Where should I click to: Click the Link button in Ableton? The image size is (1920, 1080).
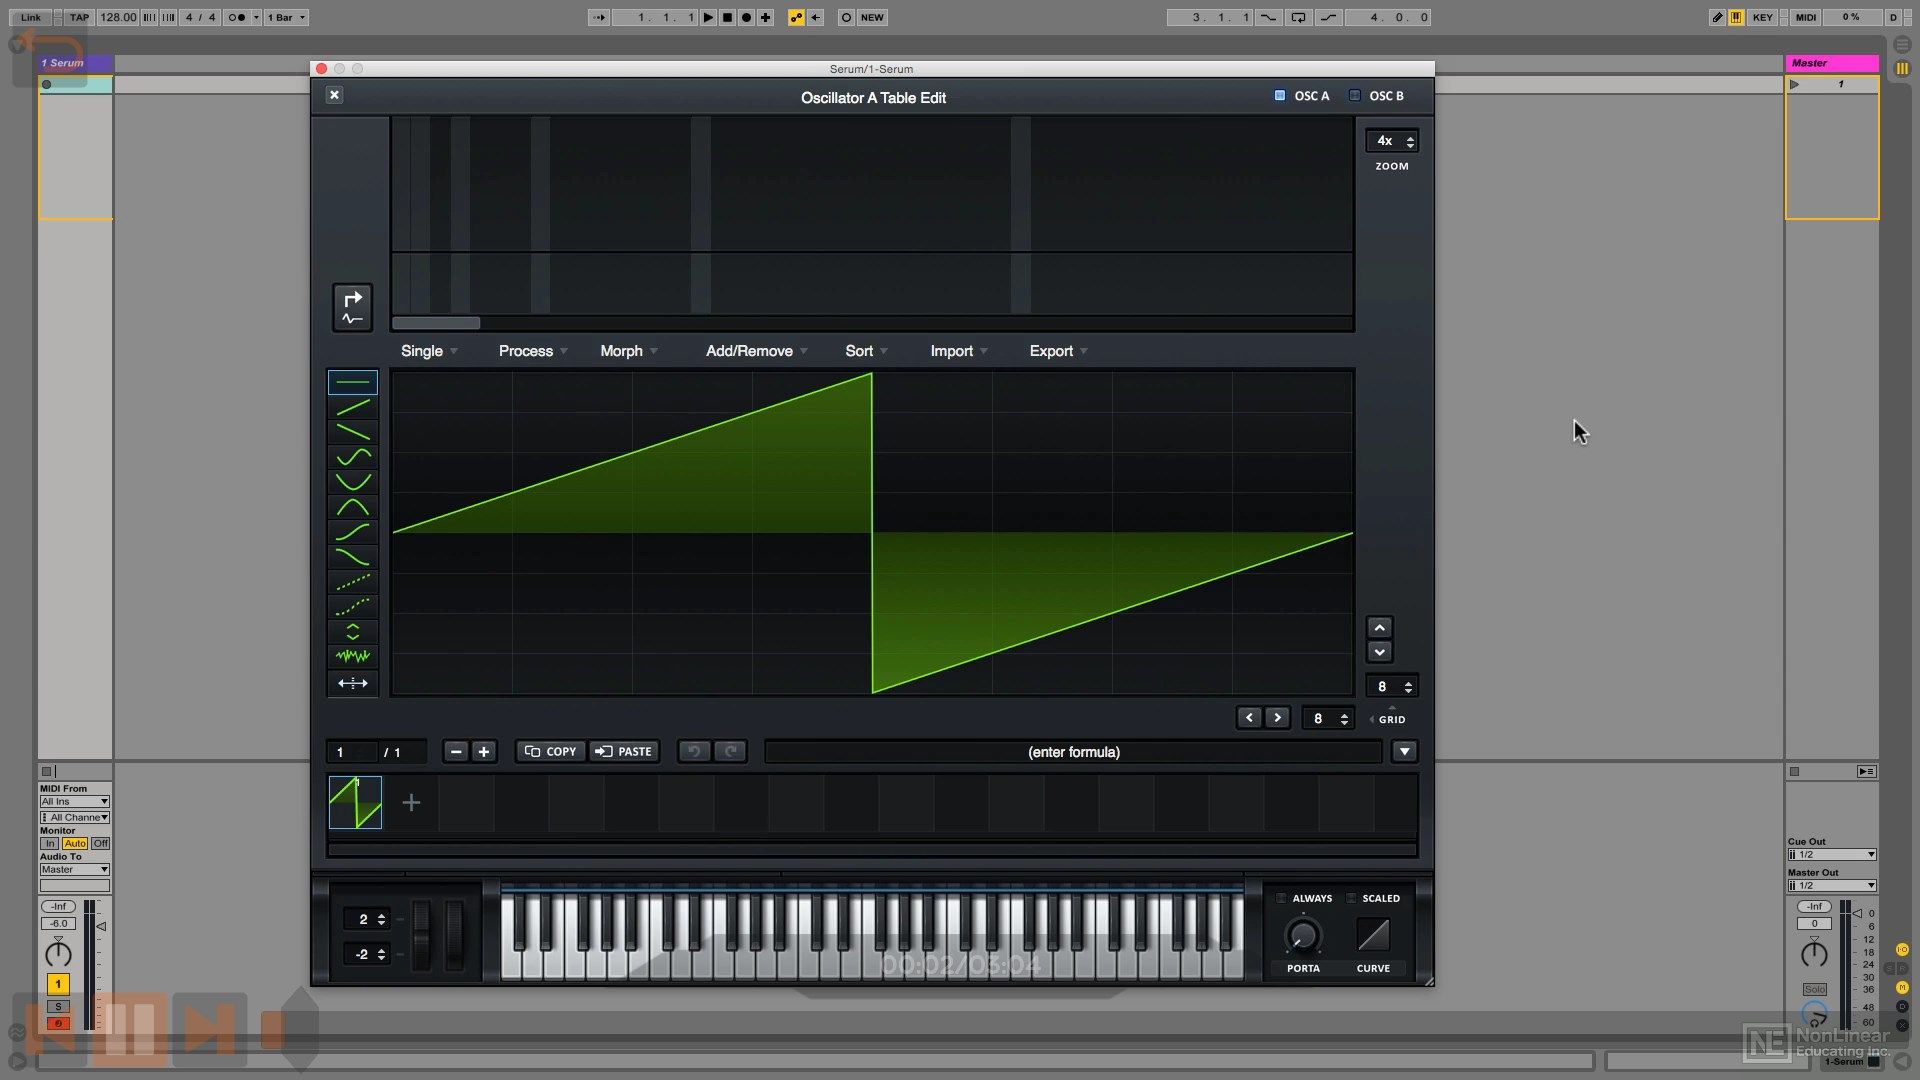[x=31, y=17]
